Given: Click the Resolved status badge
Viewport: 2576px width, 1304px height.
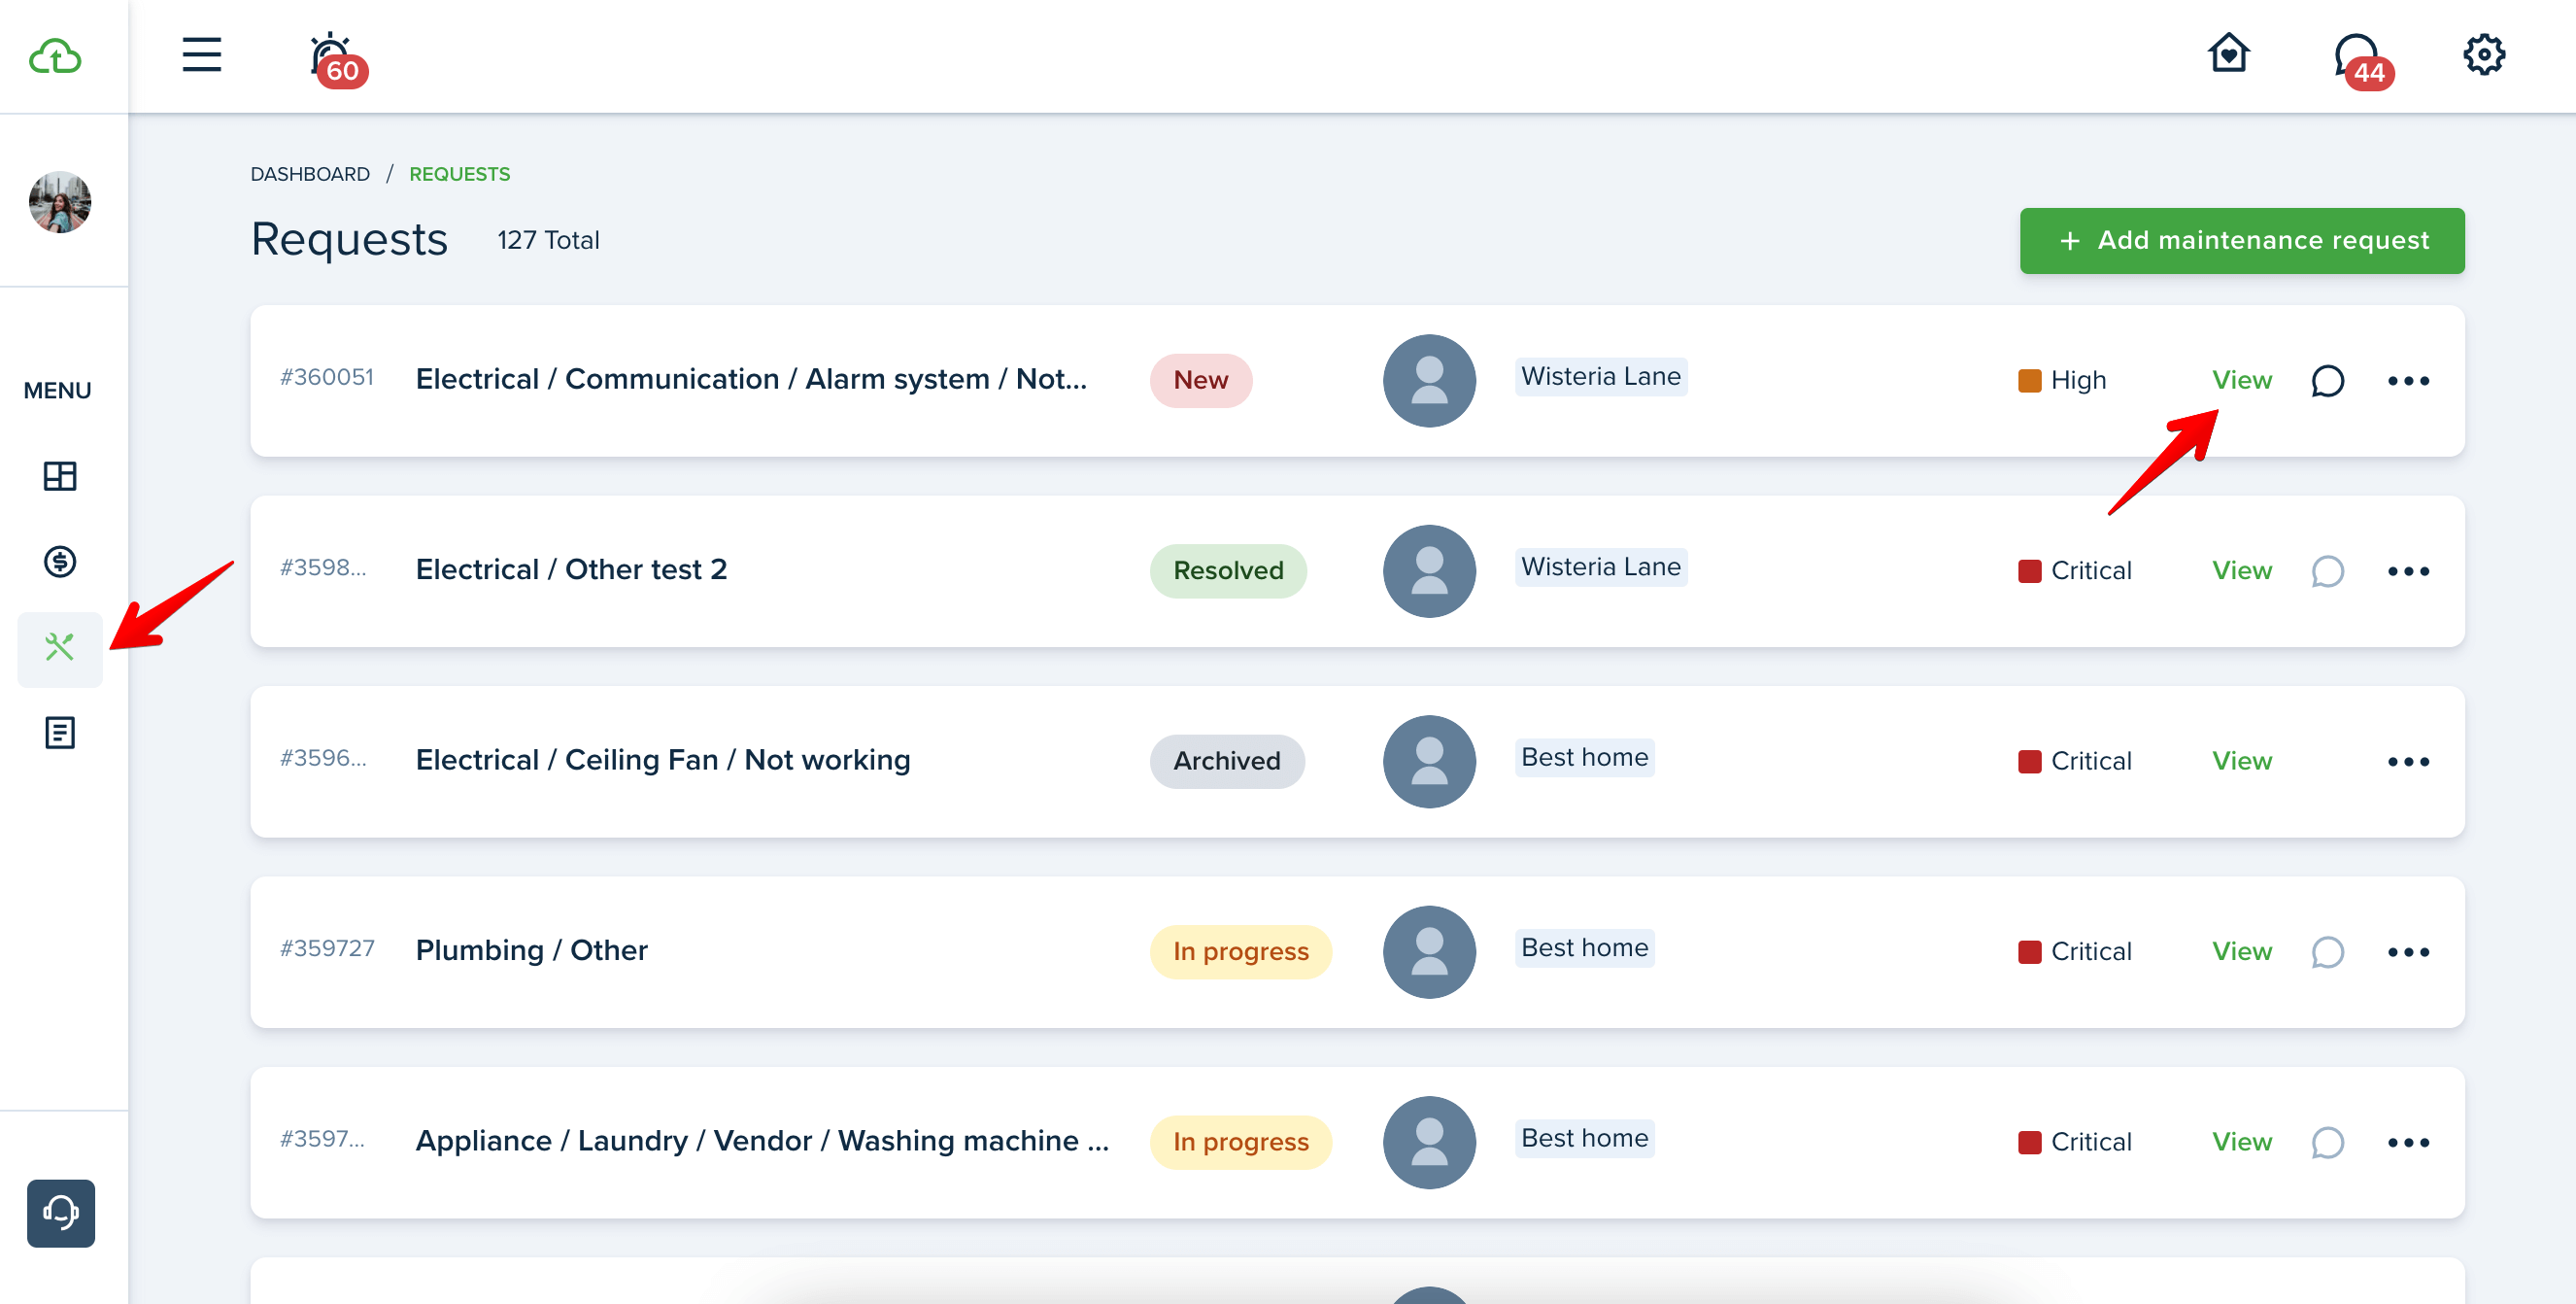Looking at the screenshot, I should click(x=1228, y=570).
